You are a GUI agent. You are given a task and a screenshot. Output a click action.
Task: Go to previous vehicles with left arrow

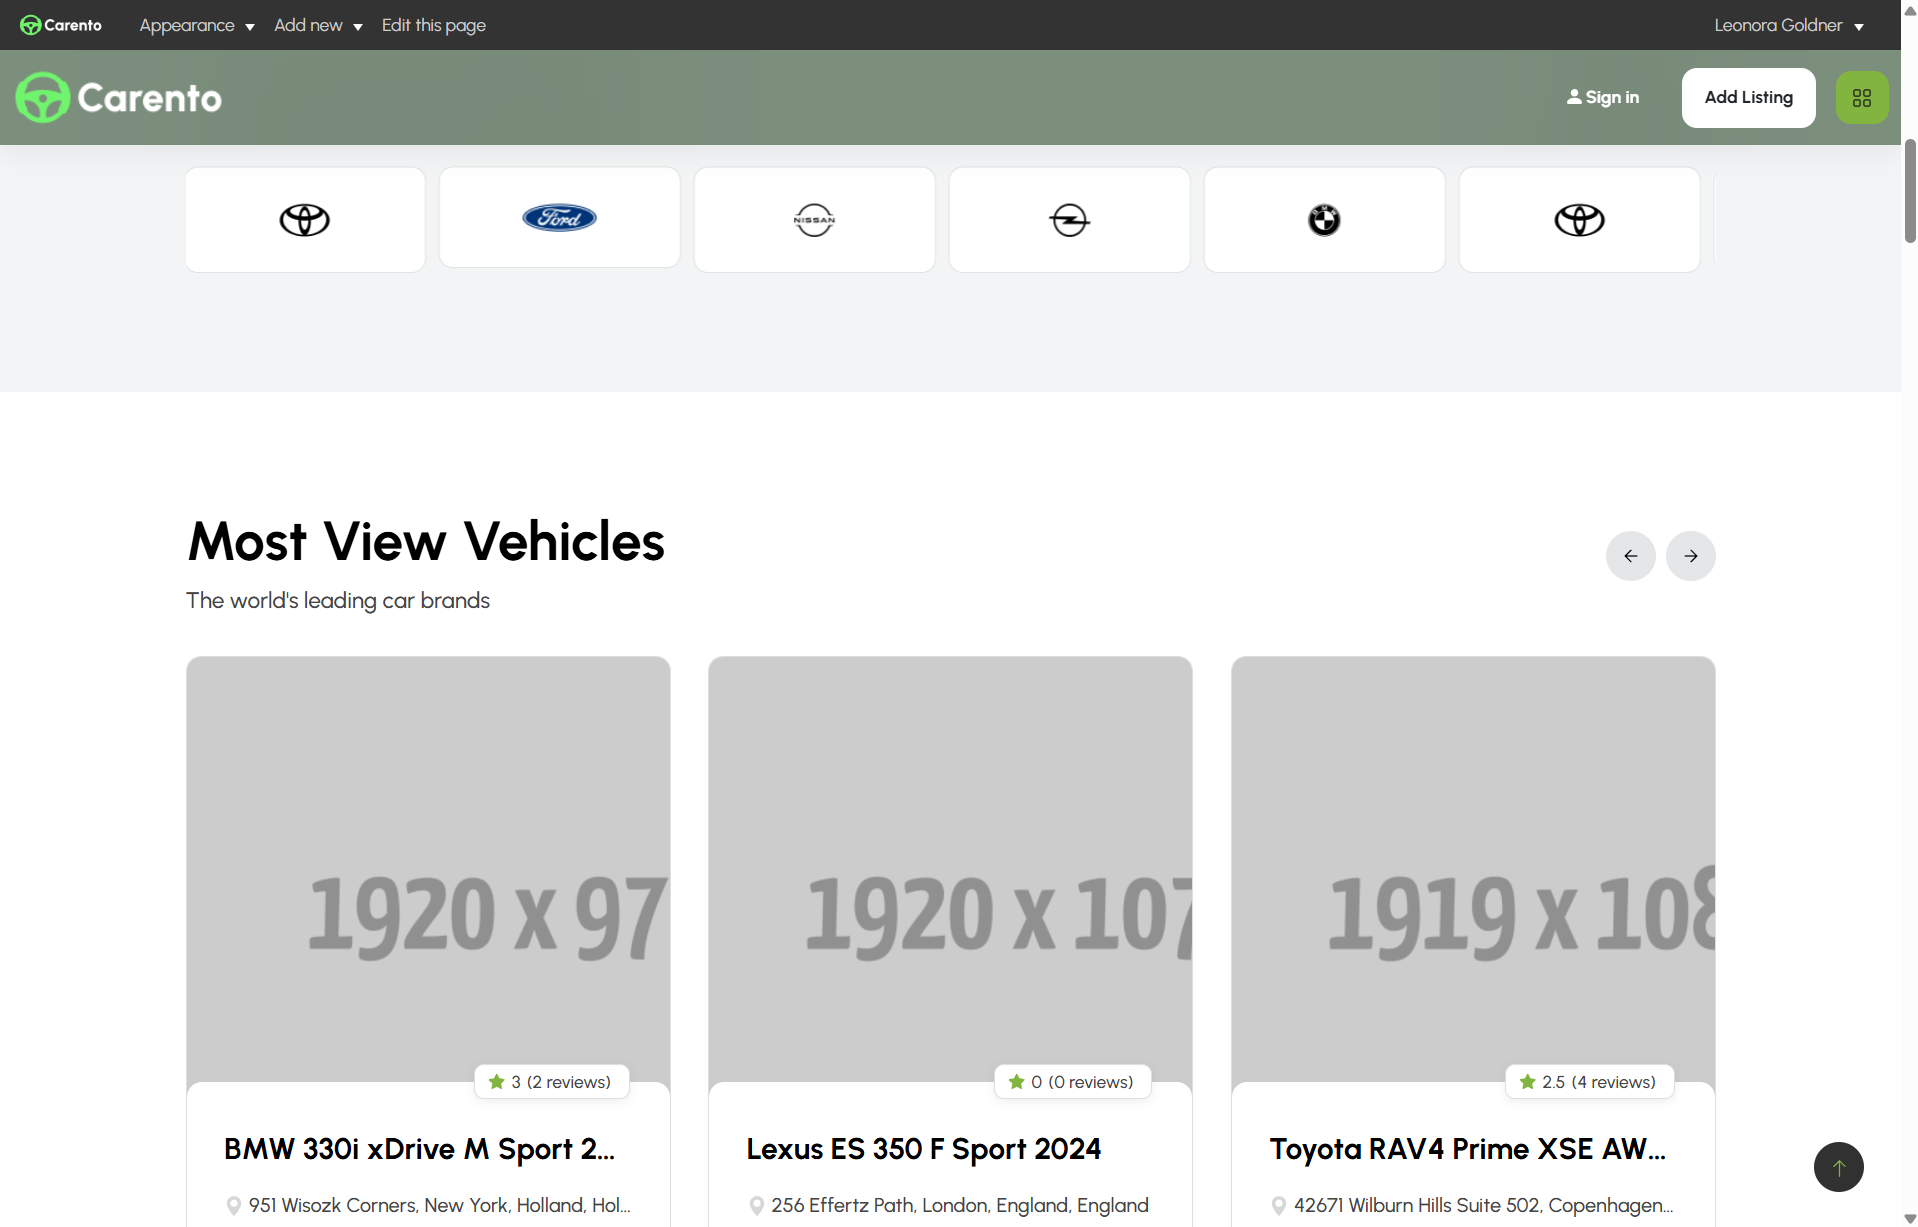(1630, 556)
